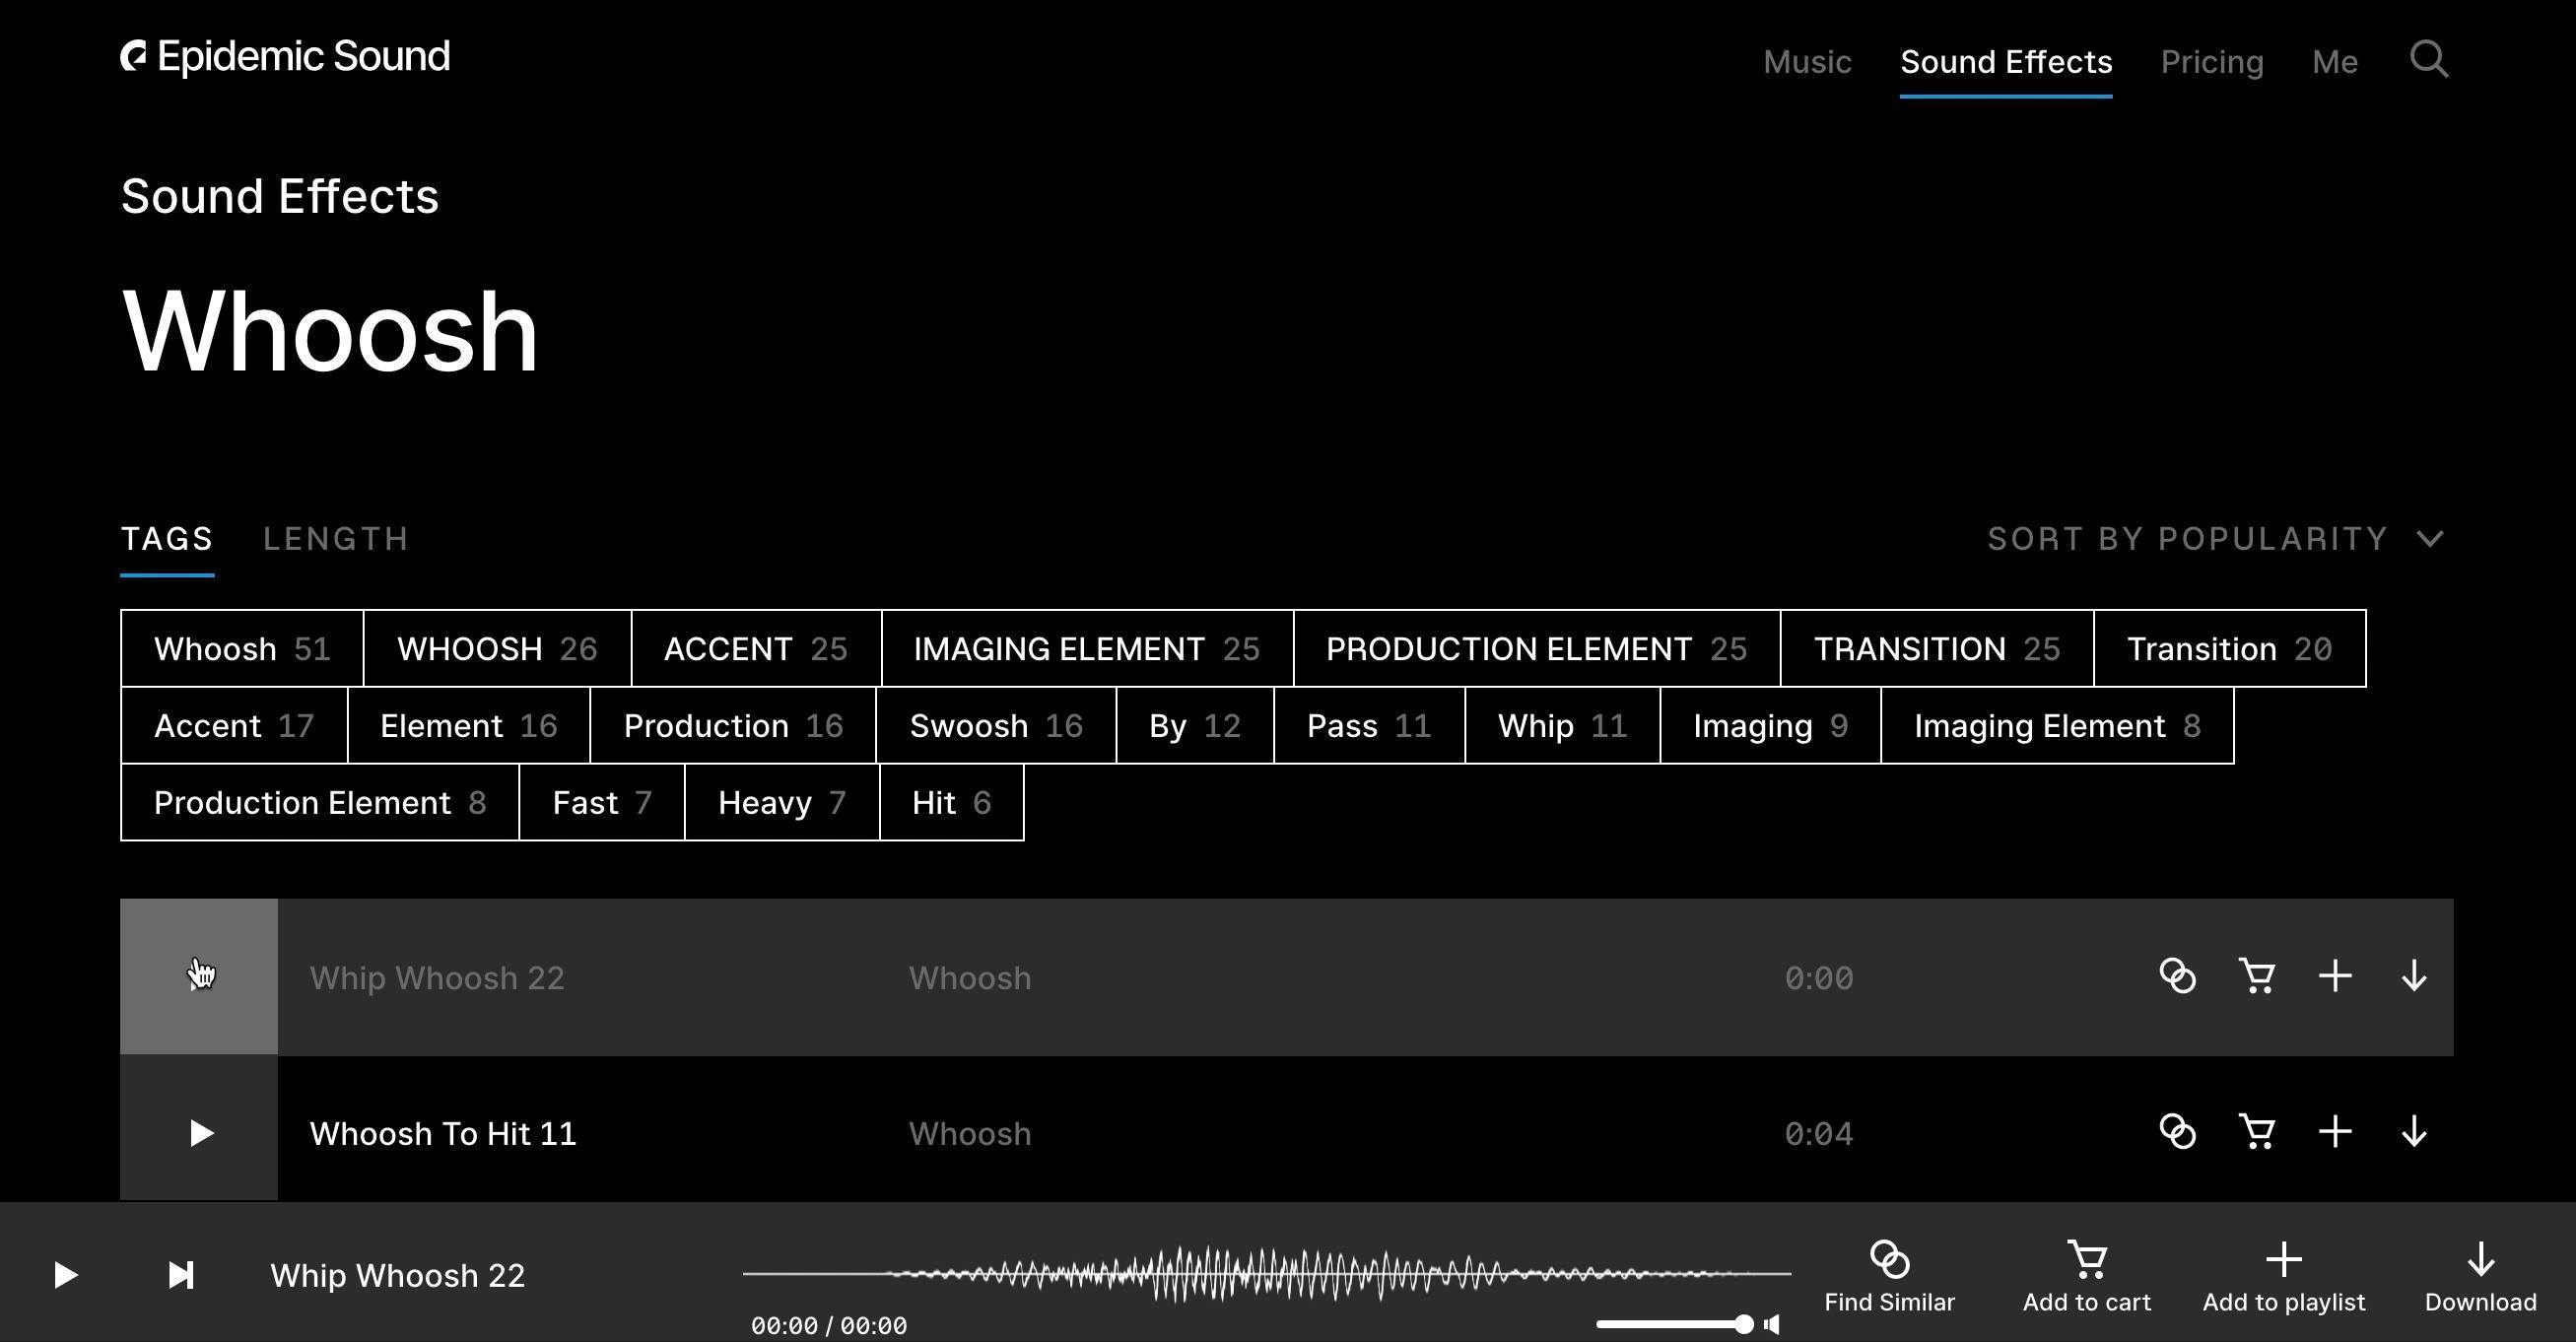The image size is (2576, 1342).
Task: Open Whip Whoosh 22 title in list
Action: (x=437, y=977)
